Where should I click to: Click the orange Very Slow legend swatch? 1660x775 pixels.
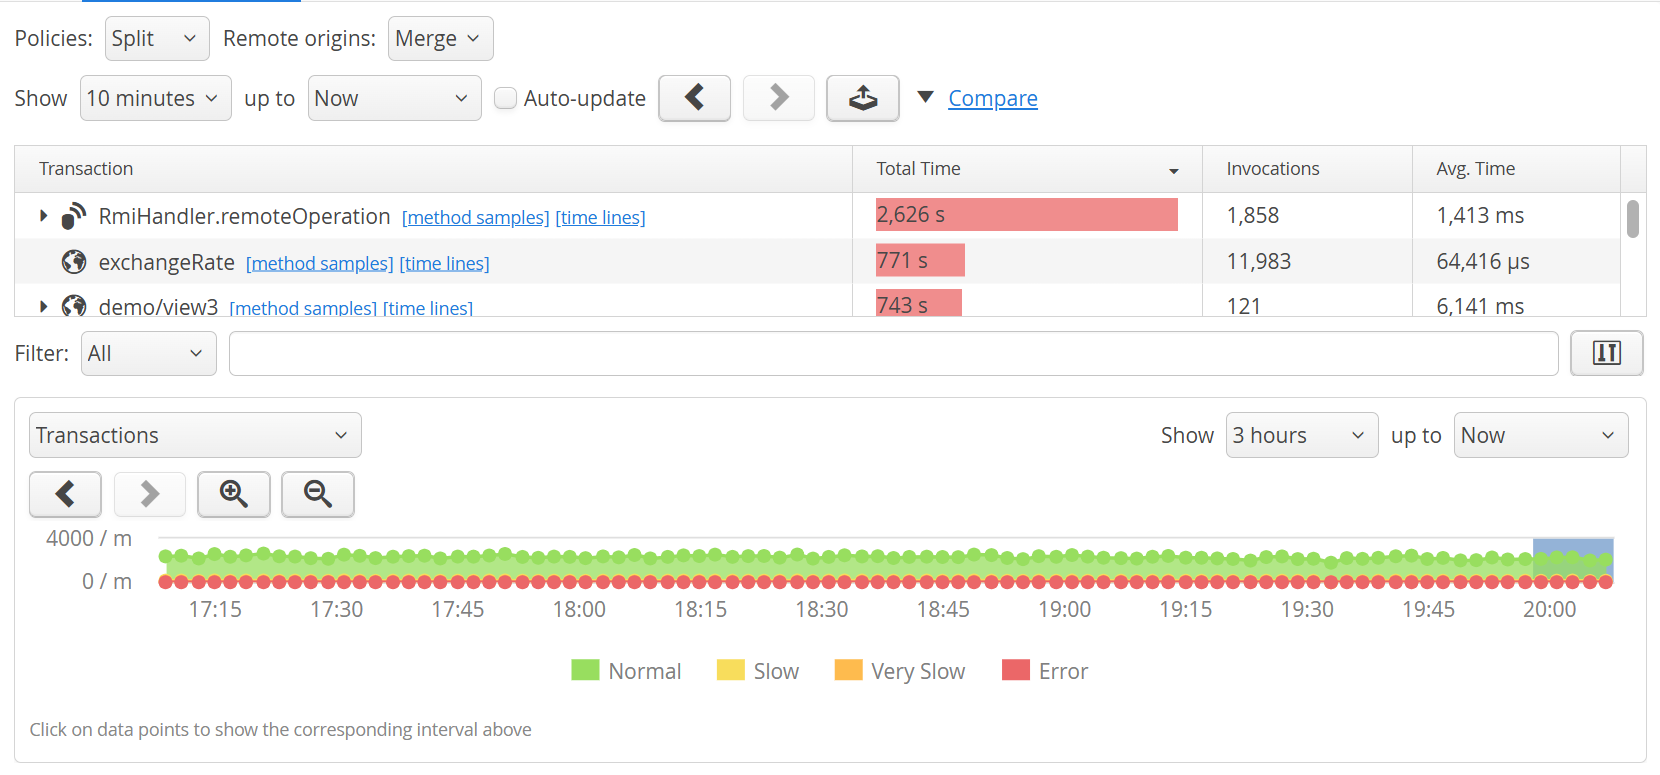tap(848, 670)
